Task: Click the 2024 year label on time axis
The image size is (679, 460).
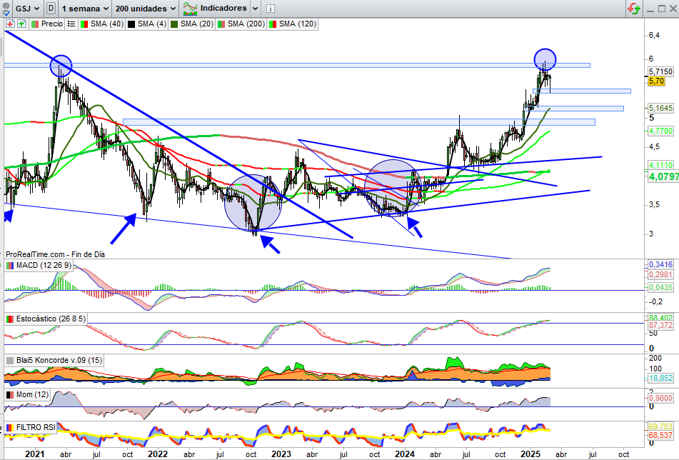Action: [405, 454]
